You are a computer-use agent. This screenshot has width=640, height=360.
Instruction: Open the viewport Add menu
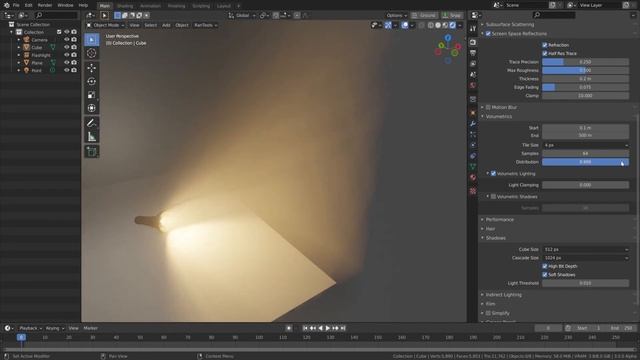(x=166, y=25)
